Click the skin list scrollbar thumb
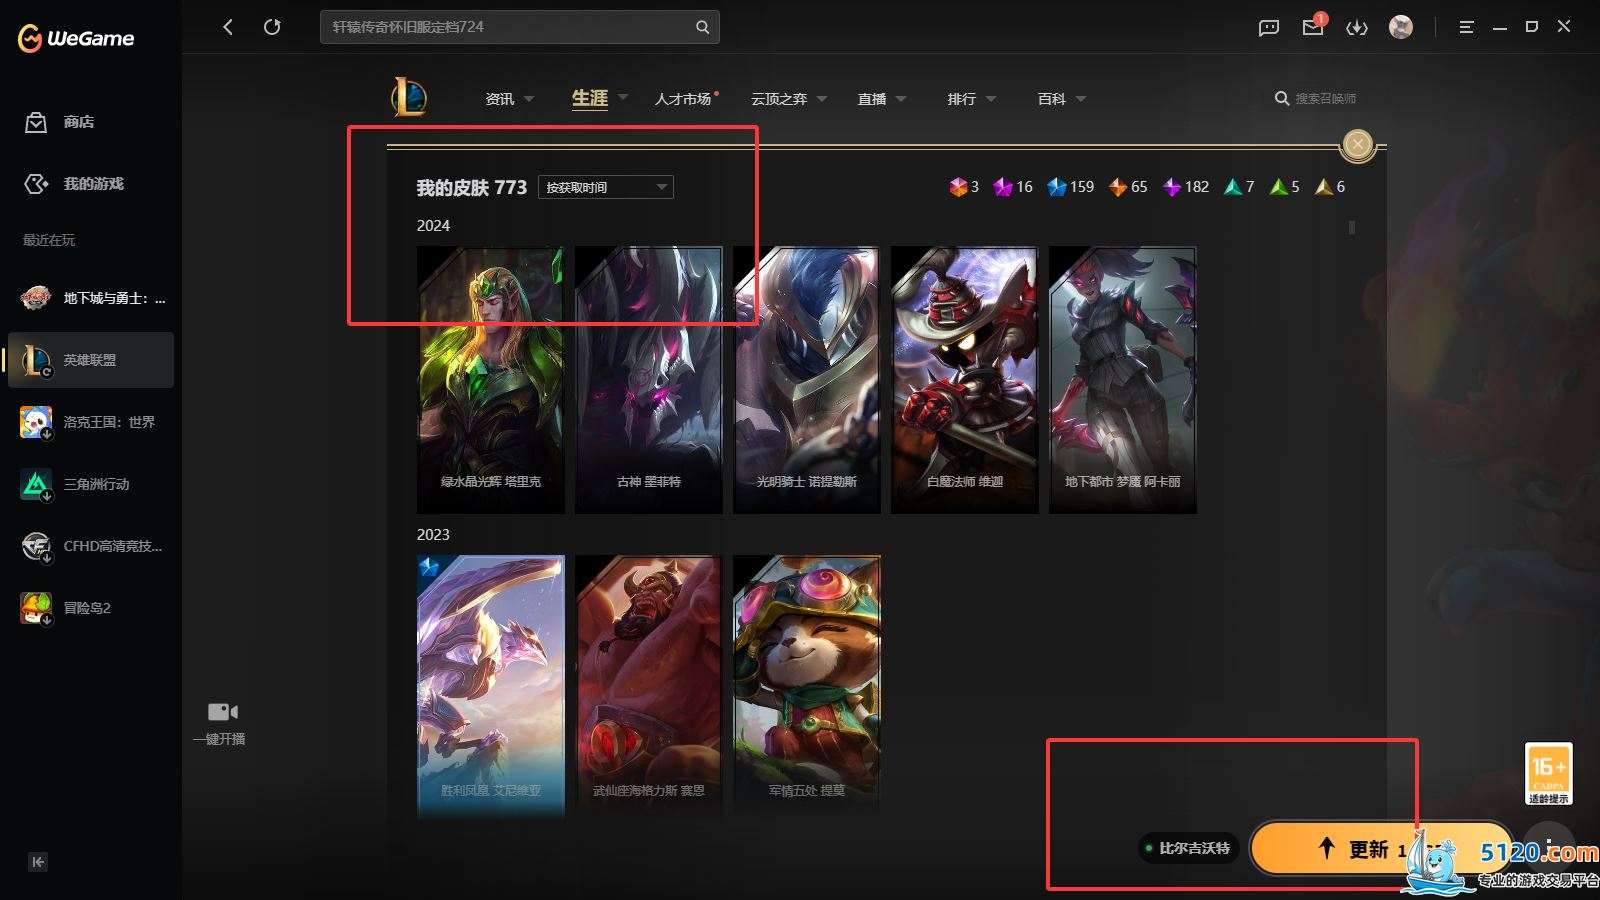 point(1352,228)
